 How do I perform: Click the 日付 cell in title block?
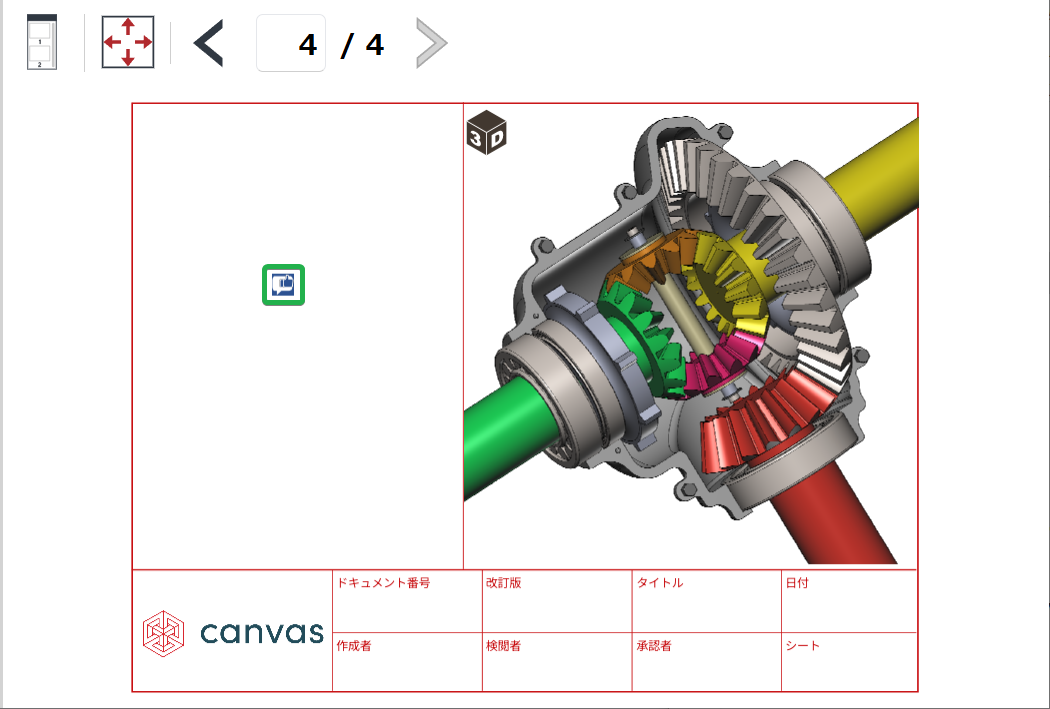click(x=849, y=601)
